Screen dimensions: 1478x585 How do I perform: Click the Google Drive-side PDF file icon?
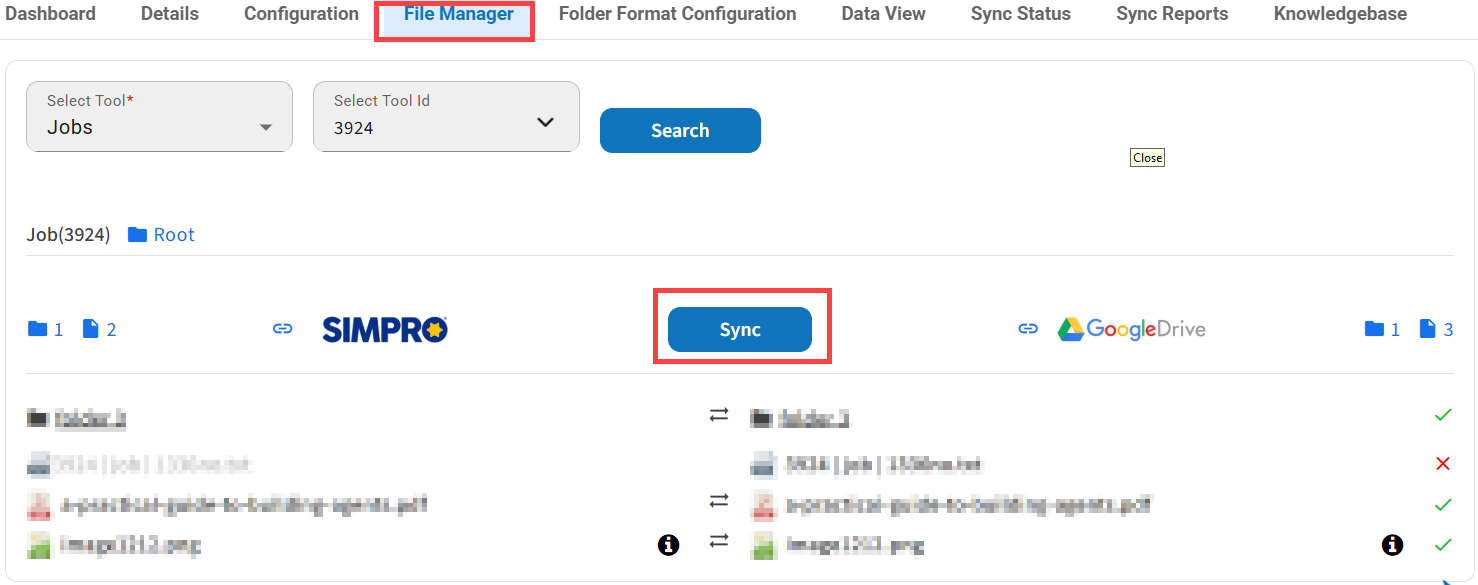tap(762, 506)
